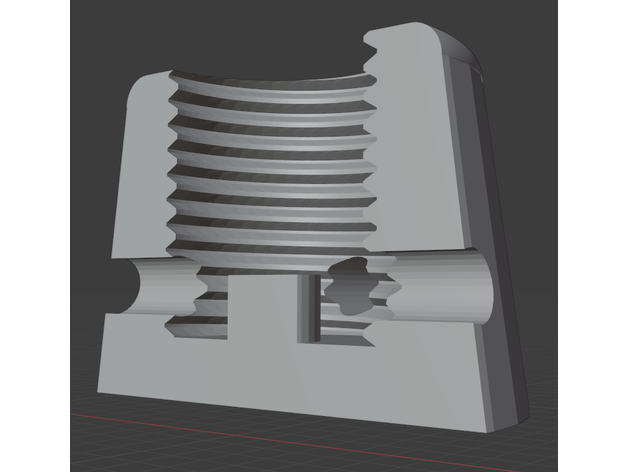Click the empty viewport background left of the model
Image resolution: width=628 pixels, height=472 pixels.
(90, 150)
